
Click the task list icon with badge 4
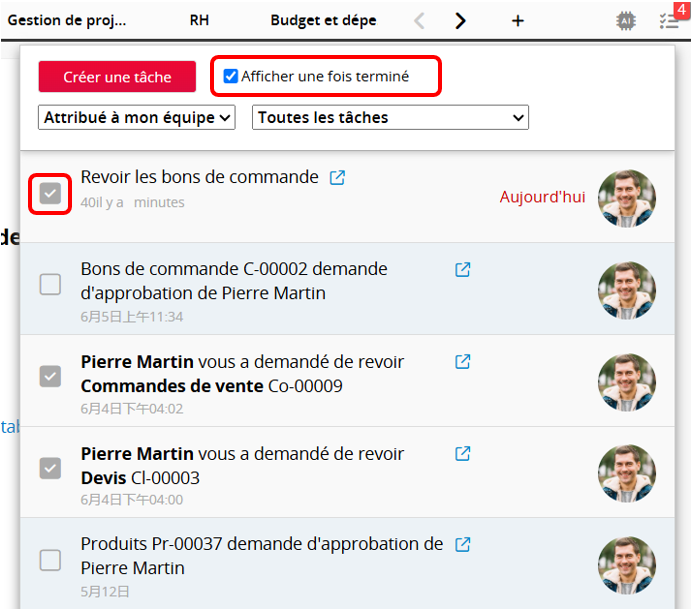(669, 21)
